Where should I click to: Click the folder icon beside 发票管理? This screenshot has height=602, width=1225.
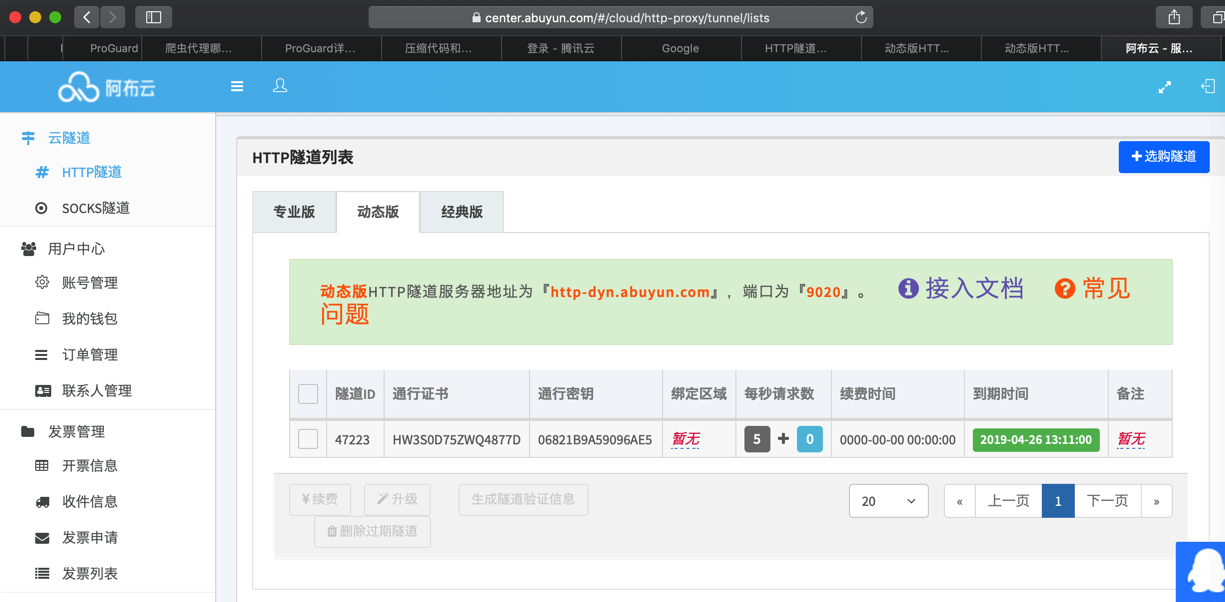click(x=28, y=432)
